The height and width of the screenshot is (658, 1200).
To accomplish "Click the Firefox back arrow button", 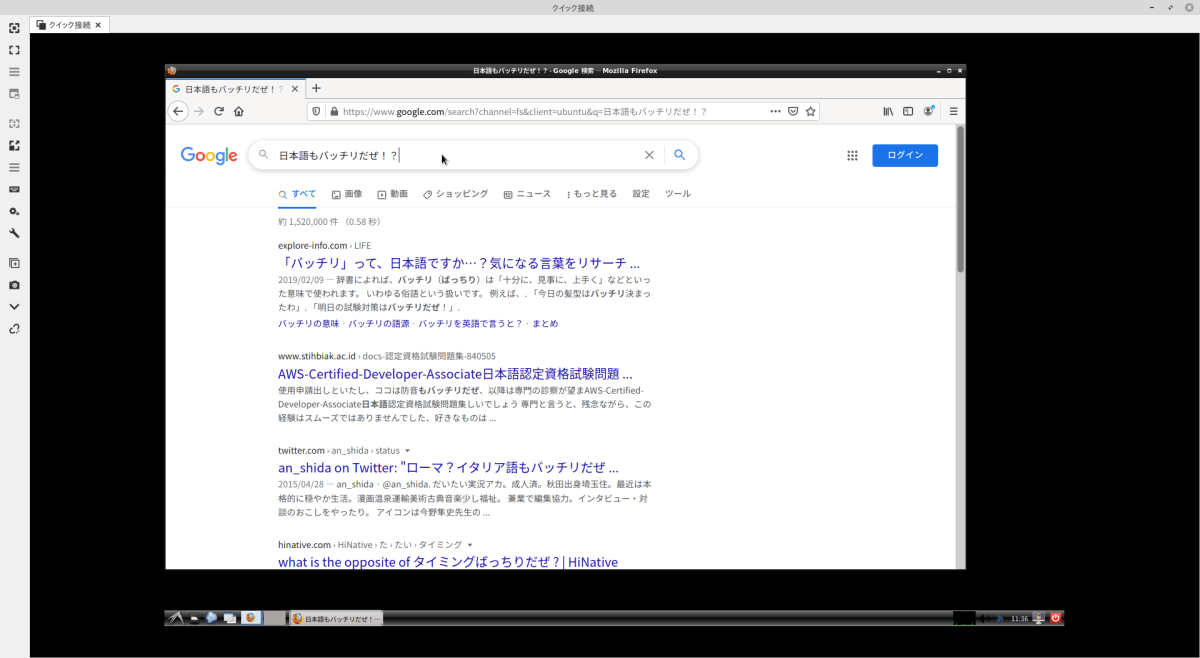I will (178, 111).
